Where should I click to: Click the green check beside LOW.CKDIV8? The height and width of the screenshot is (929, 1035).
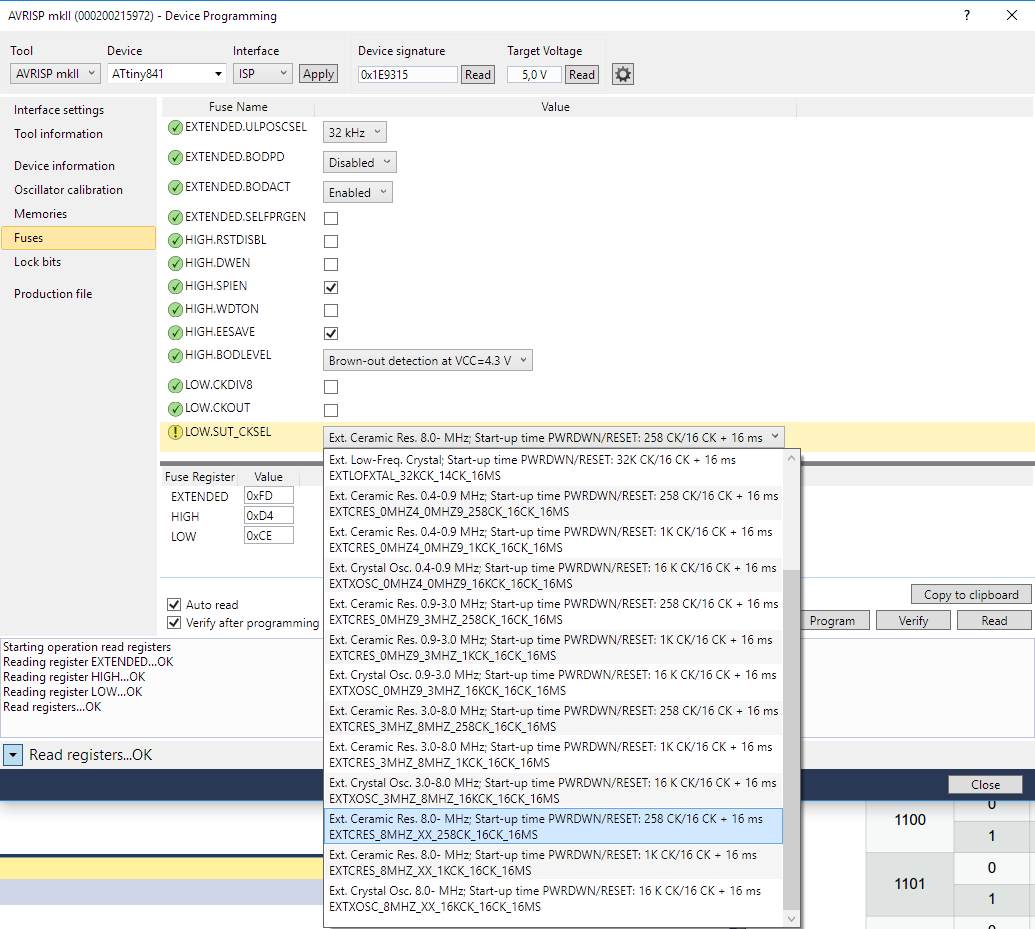175,386
